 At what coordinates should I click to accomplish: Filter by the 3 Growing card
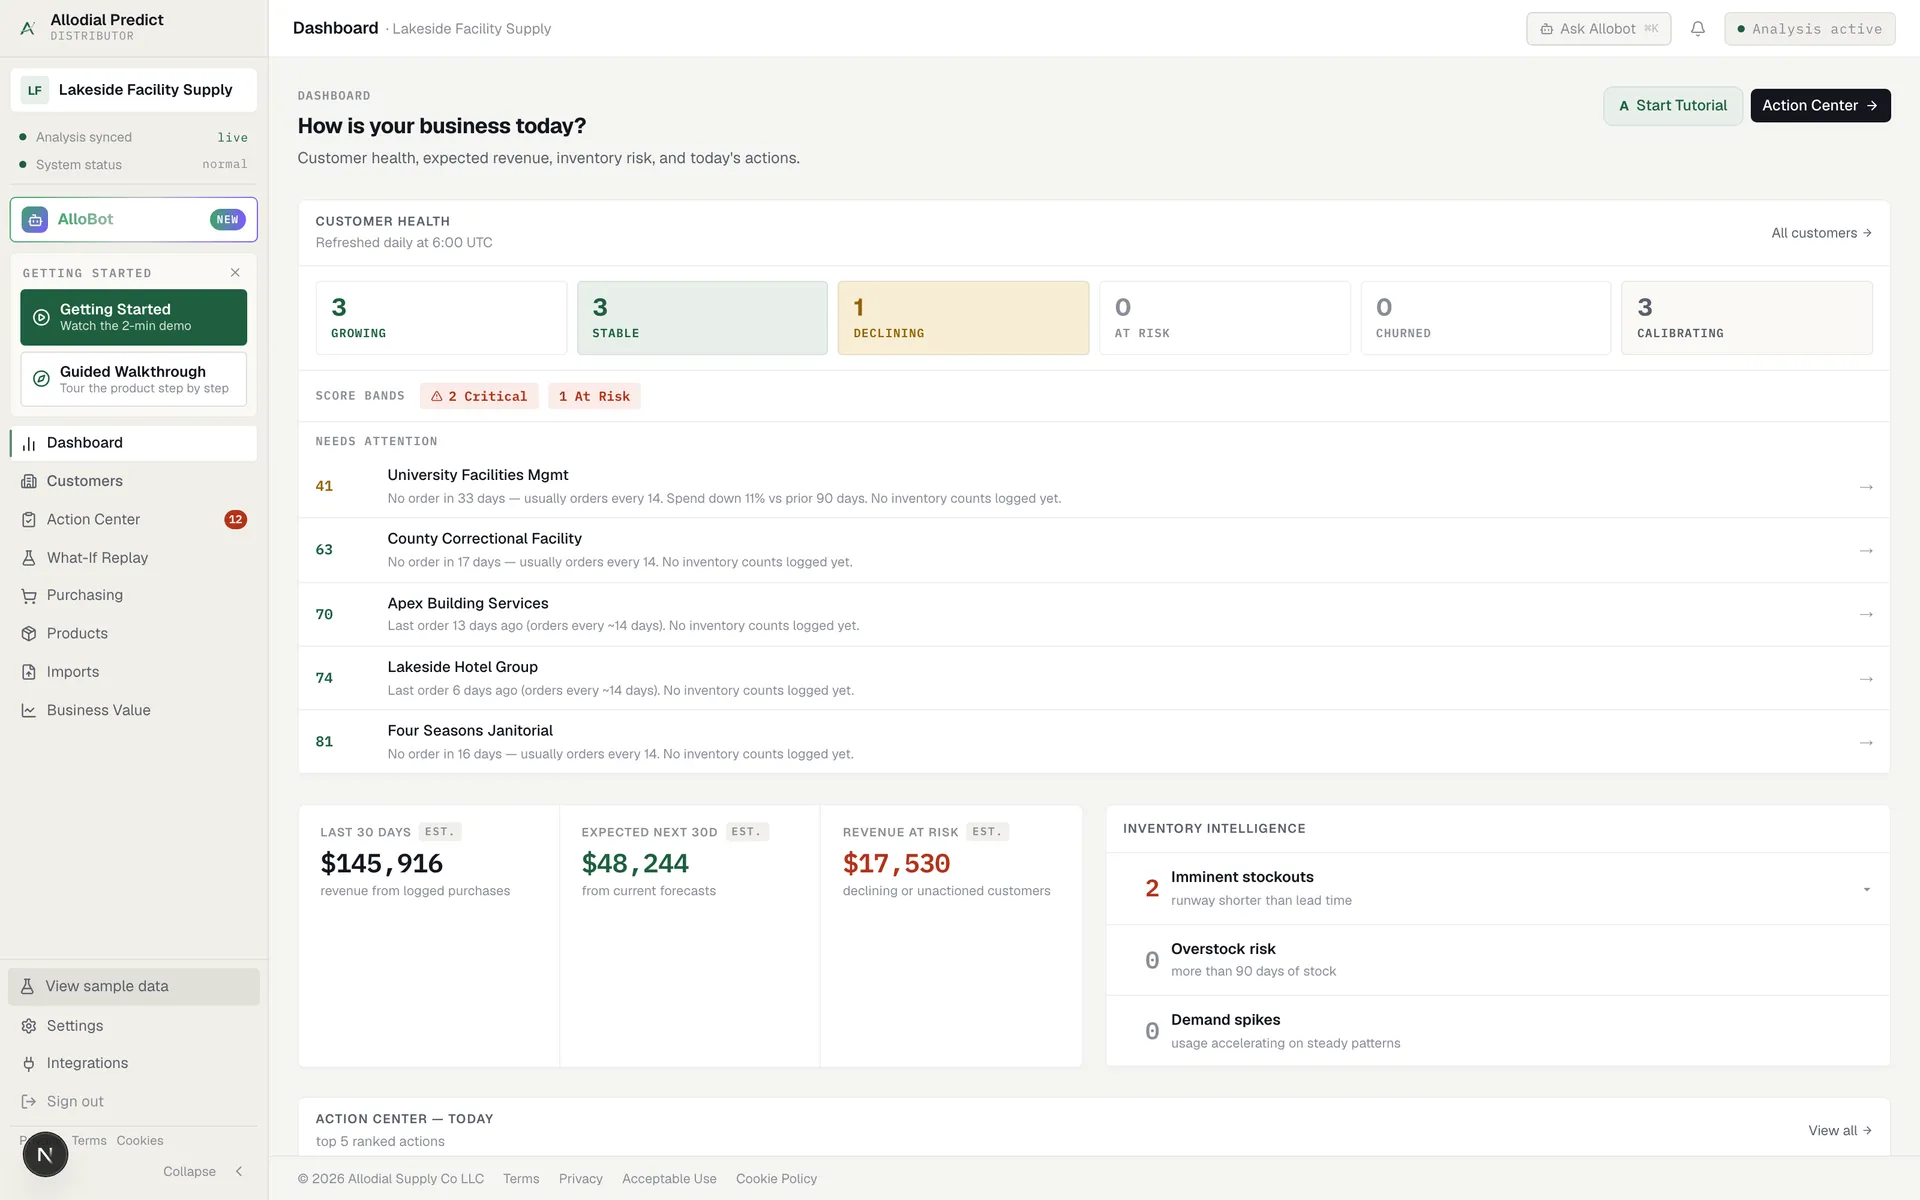pyautogui.click(x=441, y=318)
